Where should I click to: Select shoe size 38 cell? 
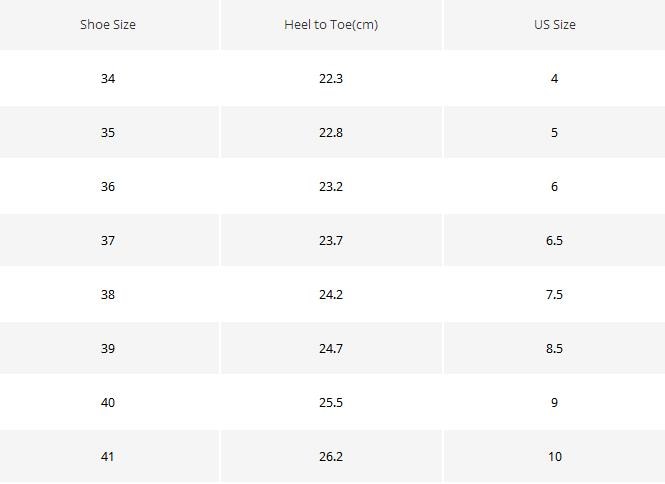pos(108,294)
